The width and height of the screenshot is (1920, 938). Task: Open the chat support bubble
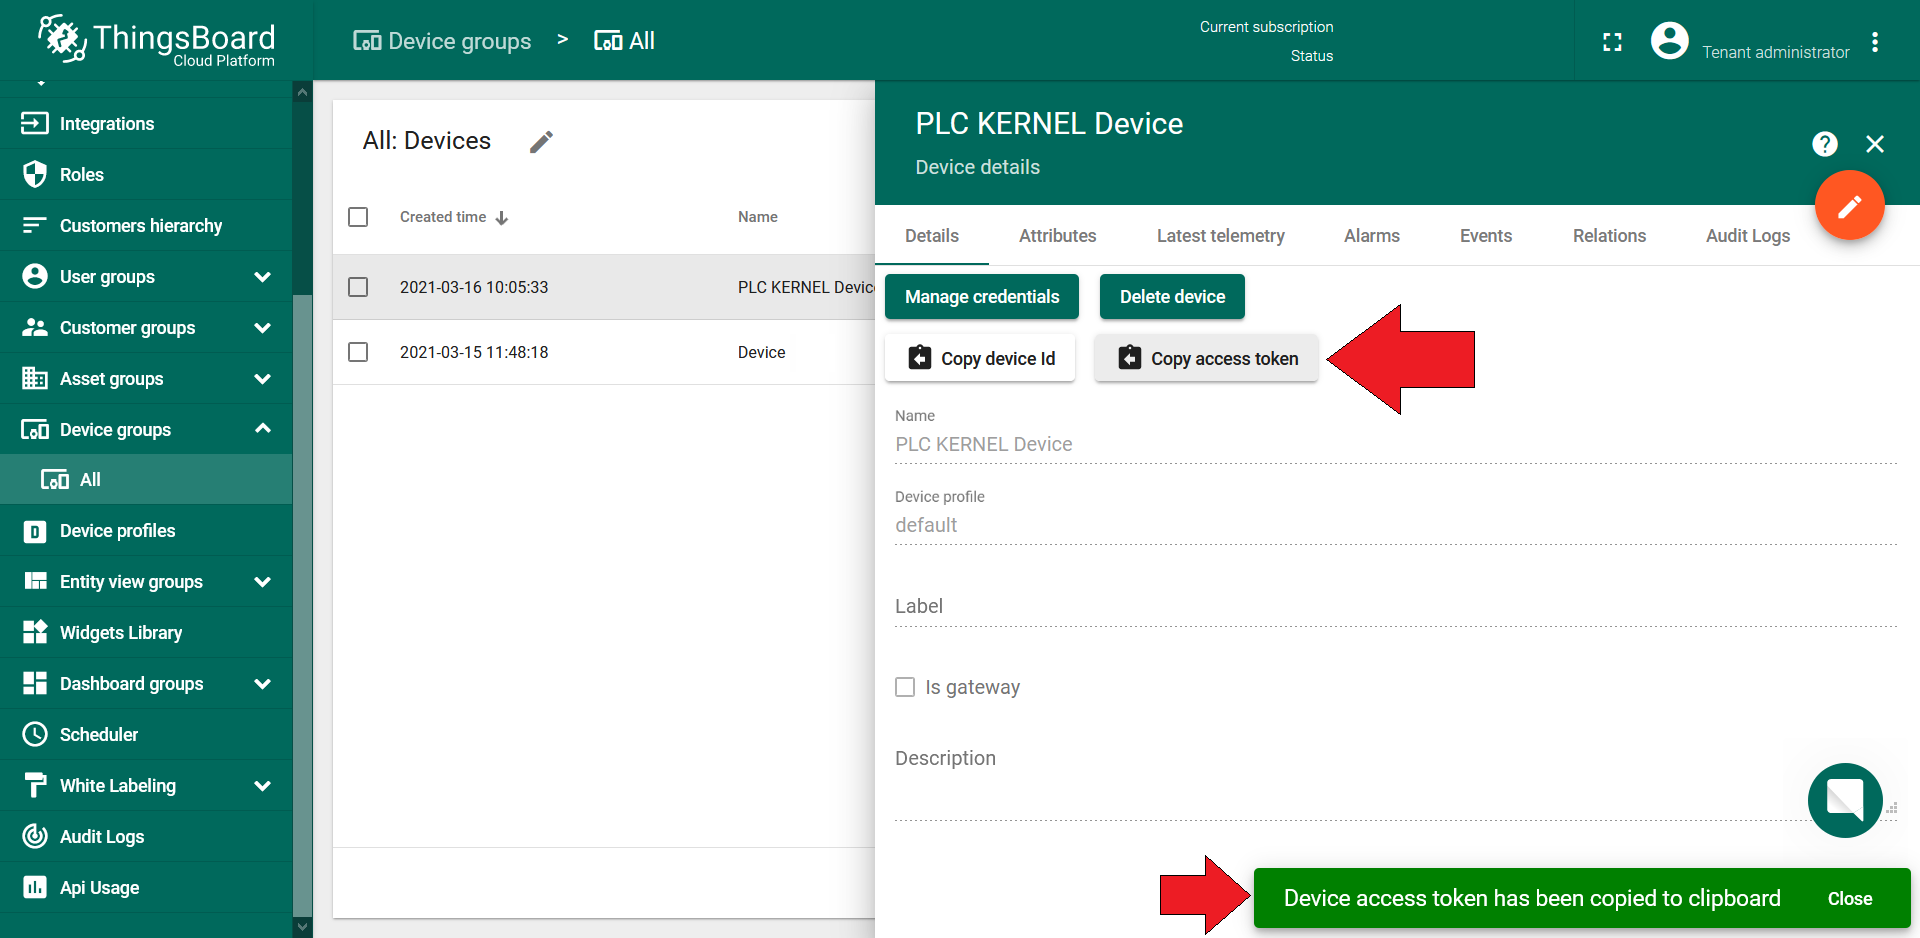tap(1845, 800)
